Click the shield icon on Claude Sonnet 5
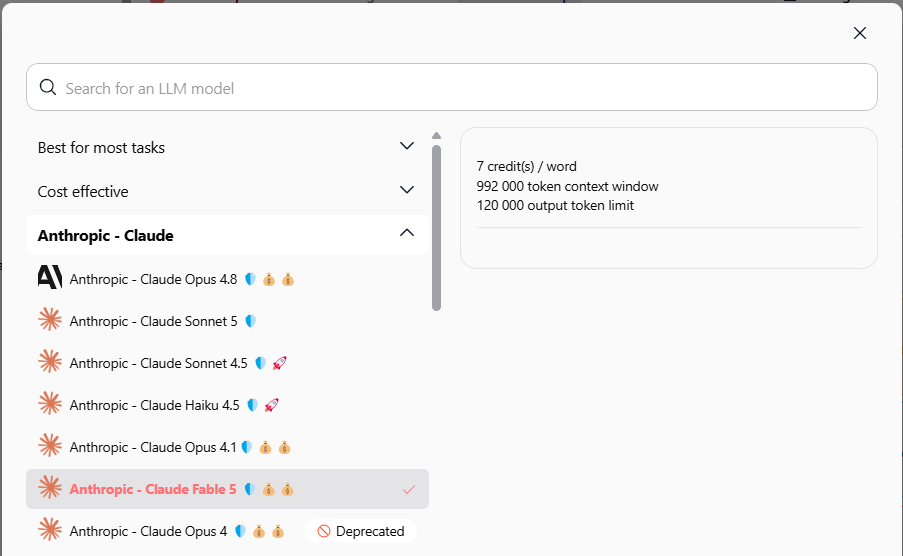This screenshot has width=903, height=556. point(251,322)
